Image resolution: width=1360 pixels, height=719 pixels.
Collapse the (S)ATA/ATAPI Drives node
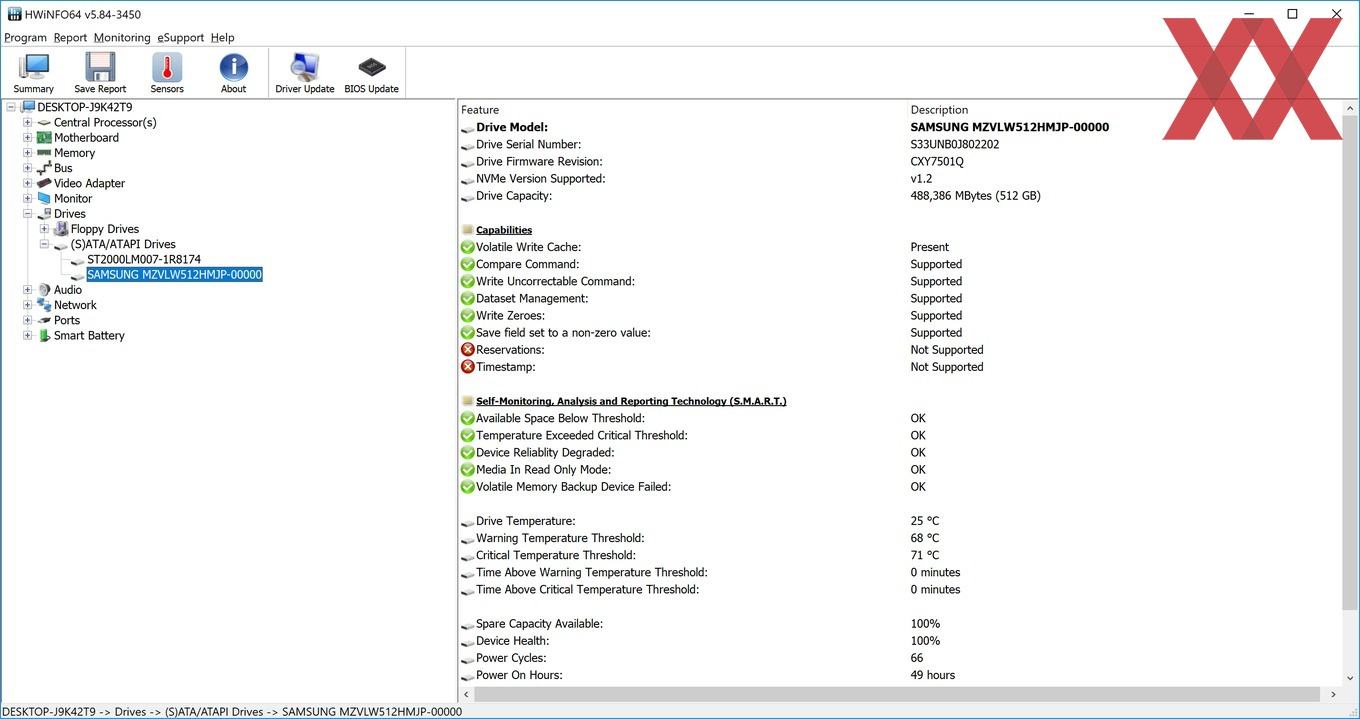click(x=44, y=244)
